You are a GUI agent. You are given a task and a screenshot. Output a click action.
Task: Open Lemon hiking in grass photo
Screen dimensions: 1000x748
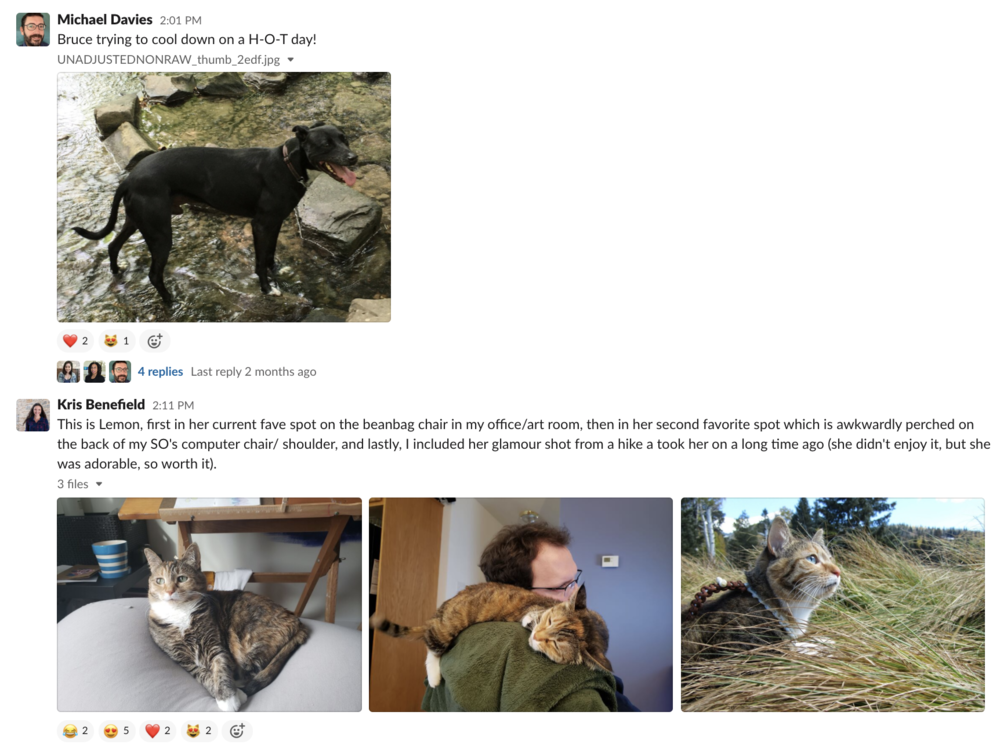[833, 605]
